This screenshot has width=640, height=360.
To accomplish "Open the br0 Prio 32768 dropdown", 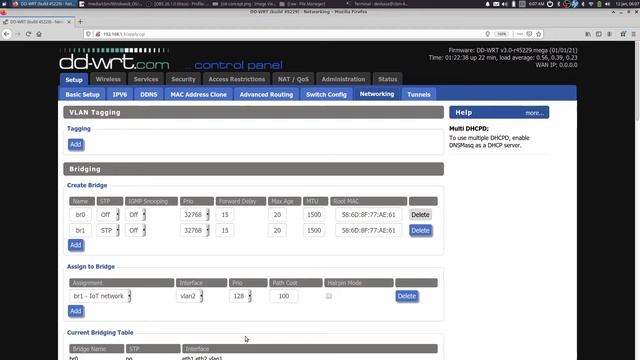I will pyautogui.click(x=195, y=215).
